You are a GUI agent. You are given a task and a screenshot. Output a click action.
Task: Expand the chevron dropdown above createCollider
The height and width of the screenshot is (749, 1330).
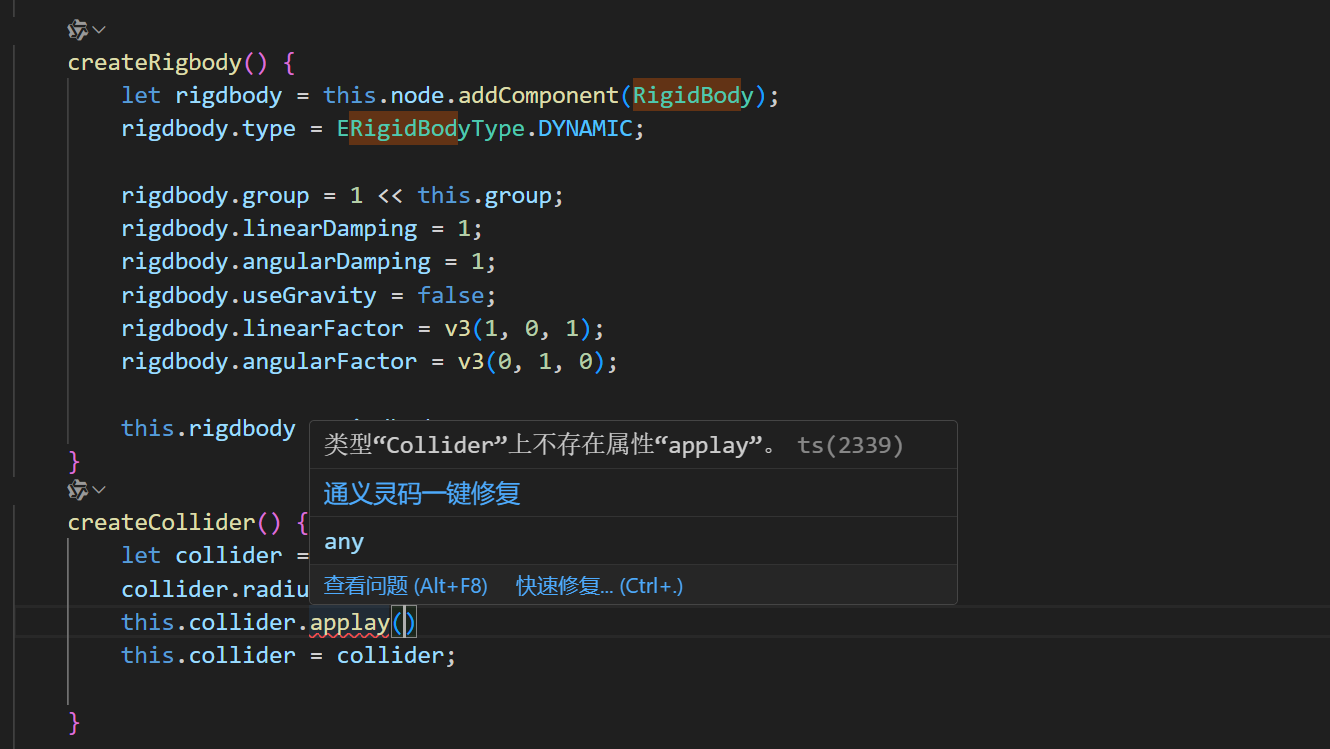(99, 490)
